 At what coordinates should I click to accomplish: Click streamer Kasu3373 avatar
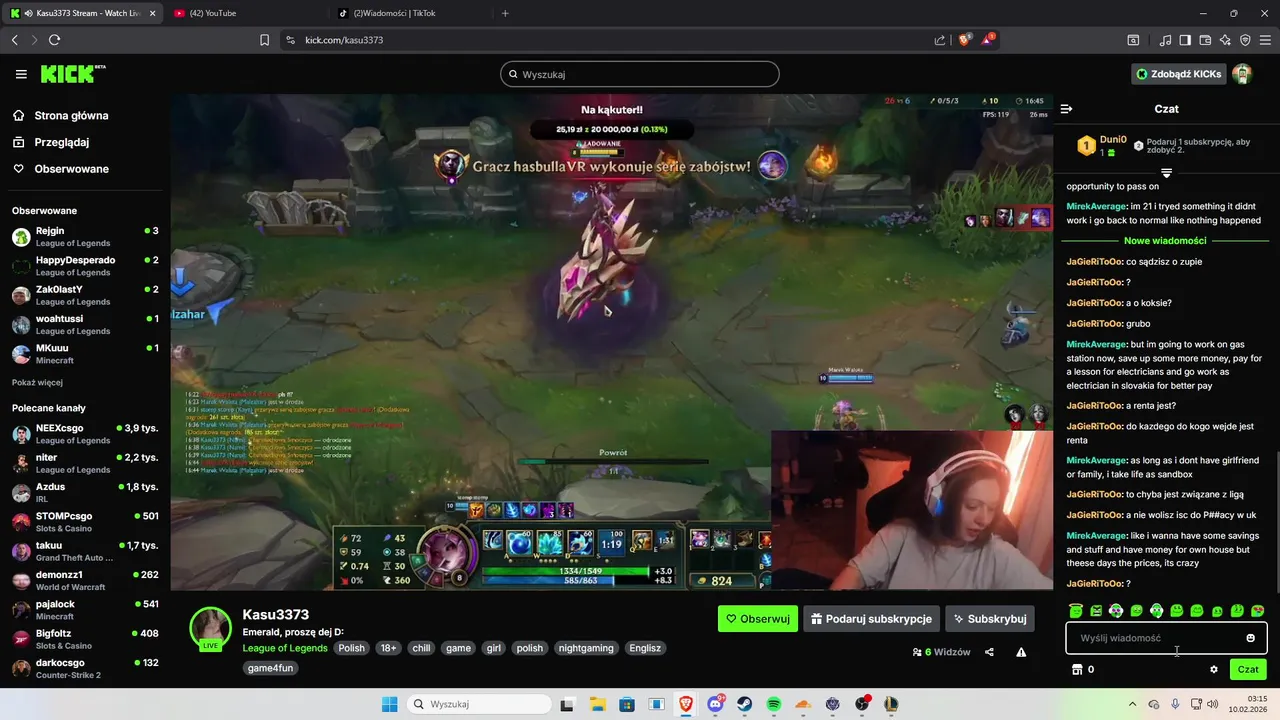211,628
